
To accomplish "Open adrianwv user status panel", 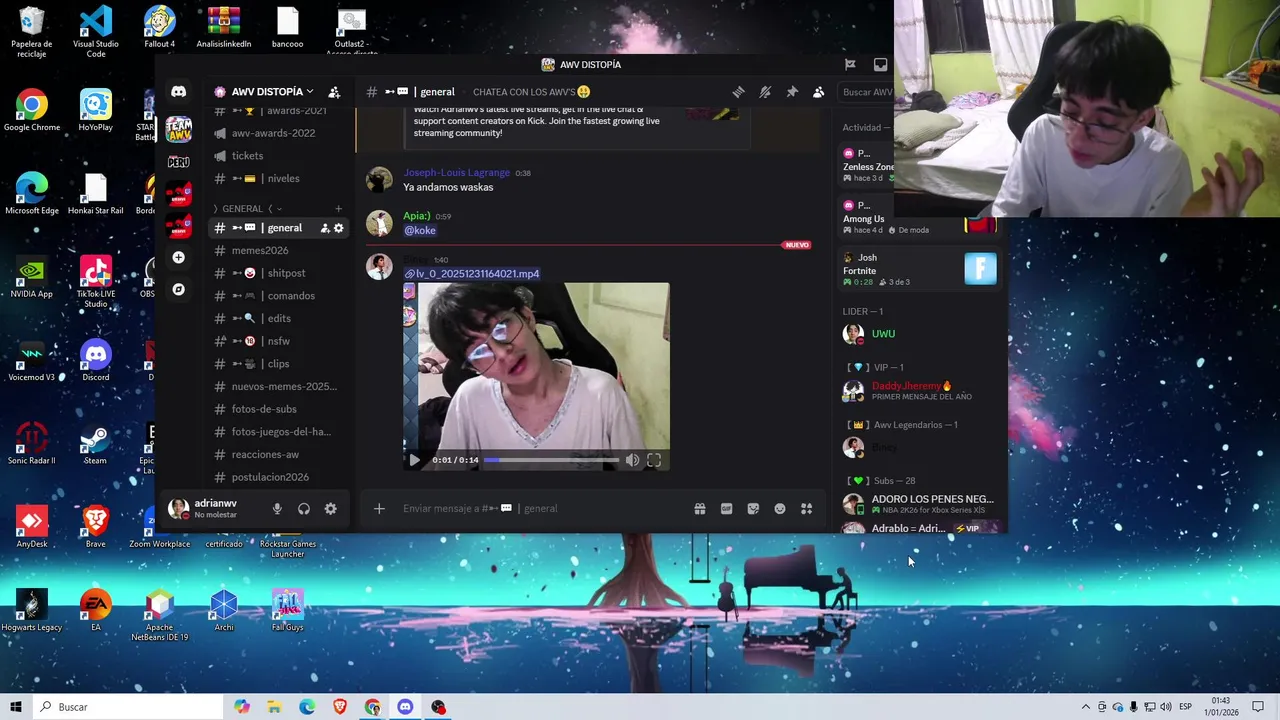I will click(214, 509).
